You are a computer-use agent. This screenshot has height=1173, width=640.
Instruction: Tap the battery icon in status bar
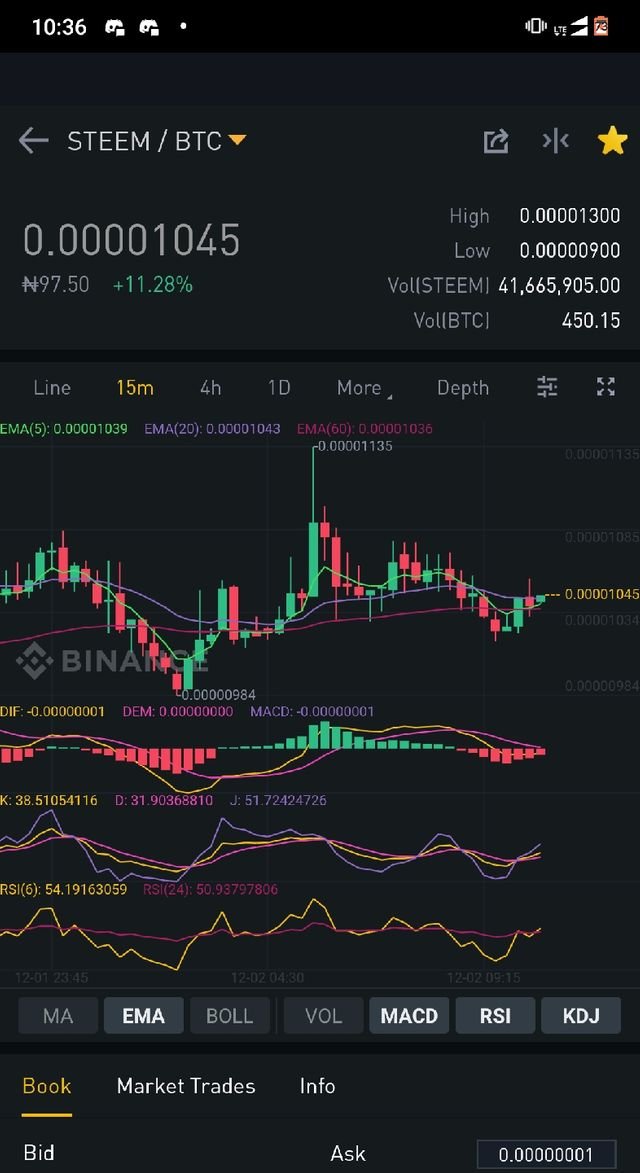click(601, 27)
